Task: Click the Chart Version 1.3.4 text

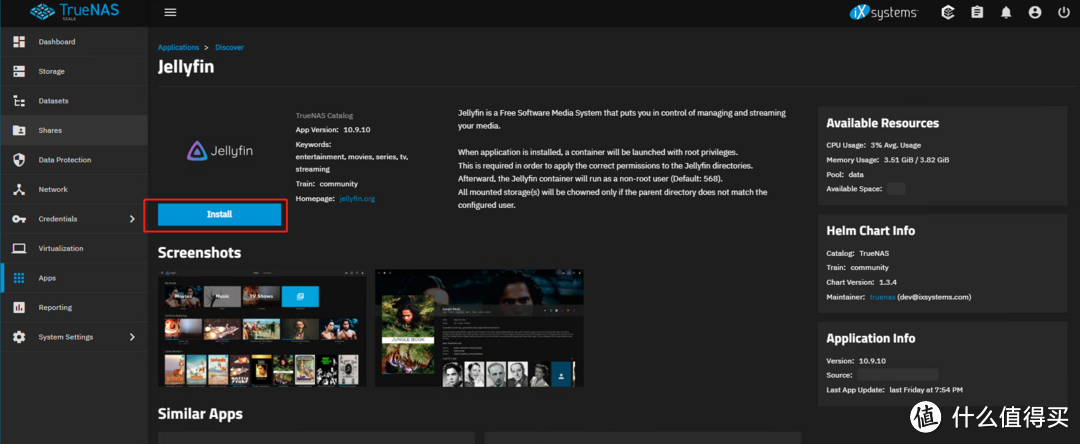Action: (x=862, y=282)
